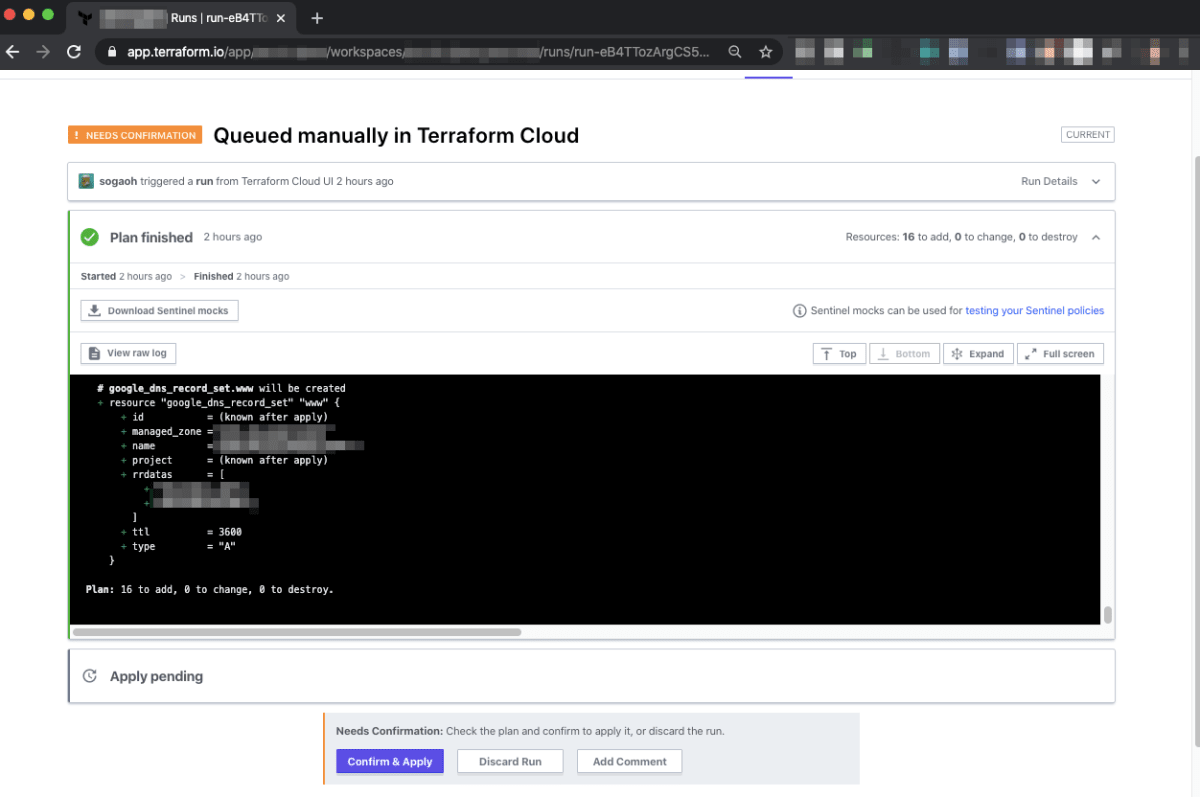This screenshot has height=797, width=1200.
Task: Click Discard Run
Action: click(510, 761)
